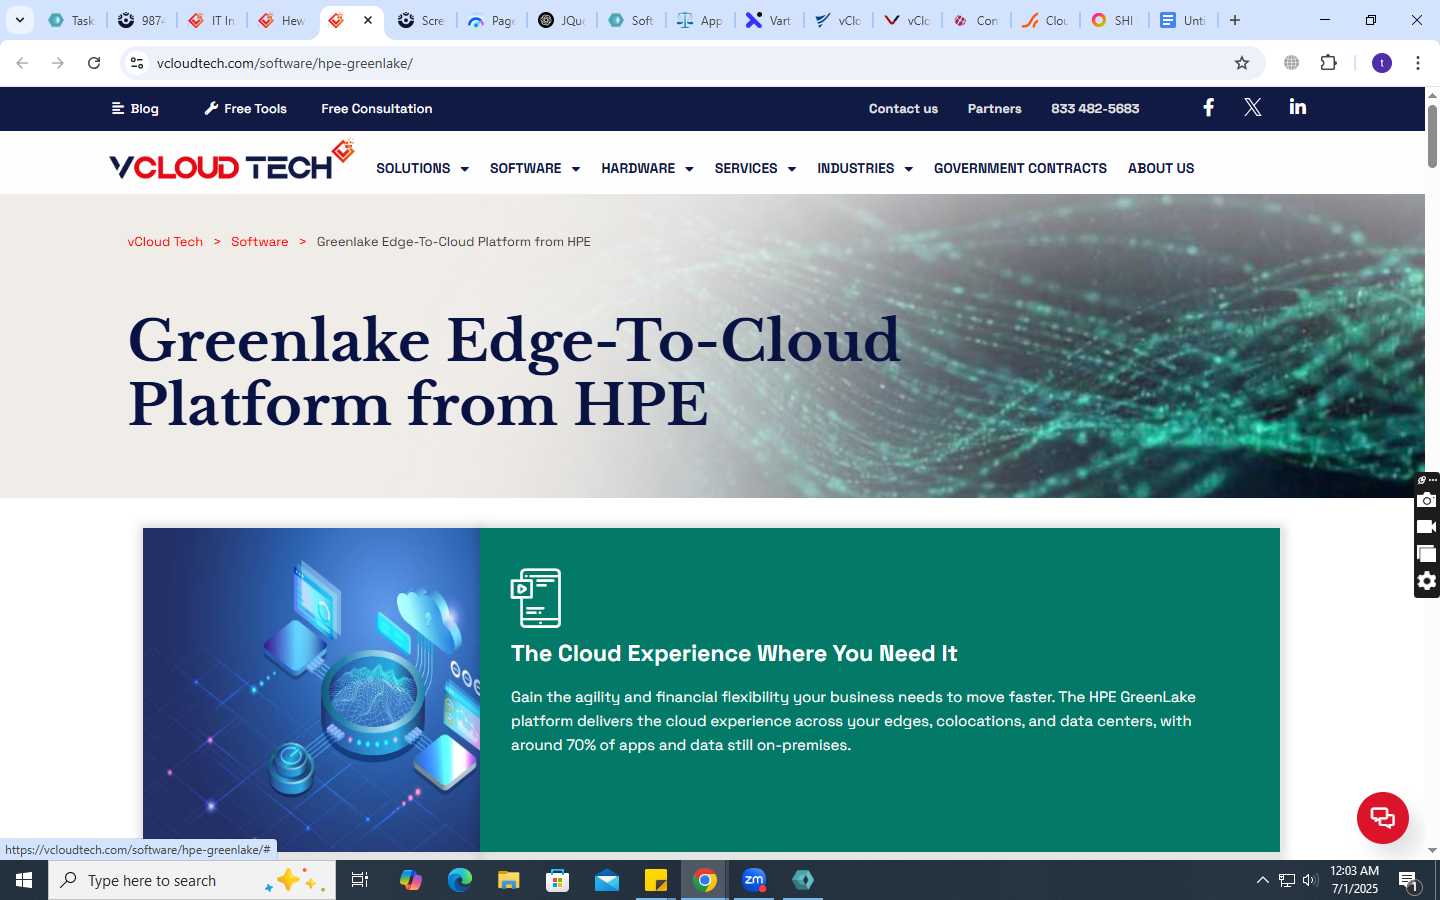Open Sticky Notes from the taskbar

[x=656, y=880]
